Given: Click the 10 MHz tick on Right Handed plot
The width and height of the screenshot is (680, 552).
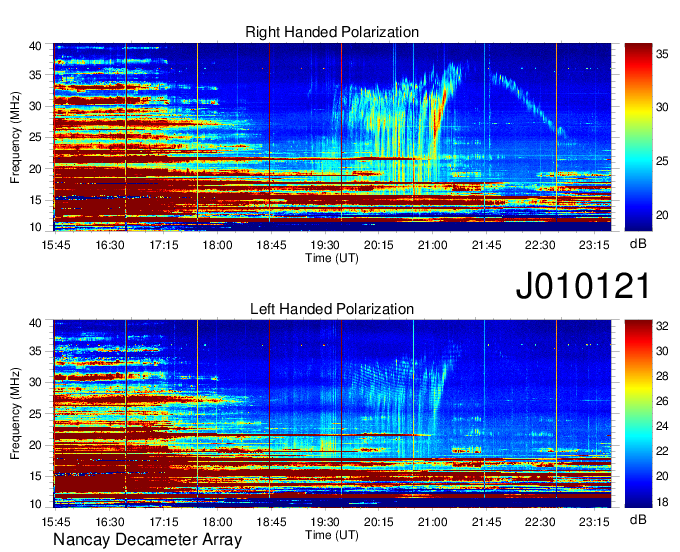Looking at the screenshot, I should coord(35,227).
